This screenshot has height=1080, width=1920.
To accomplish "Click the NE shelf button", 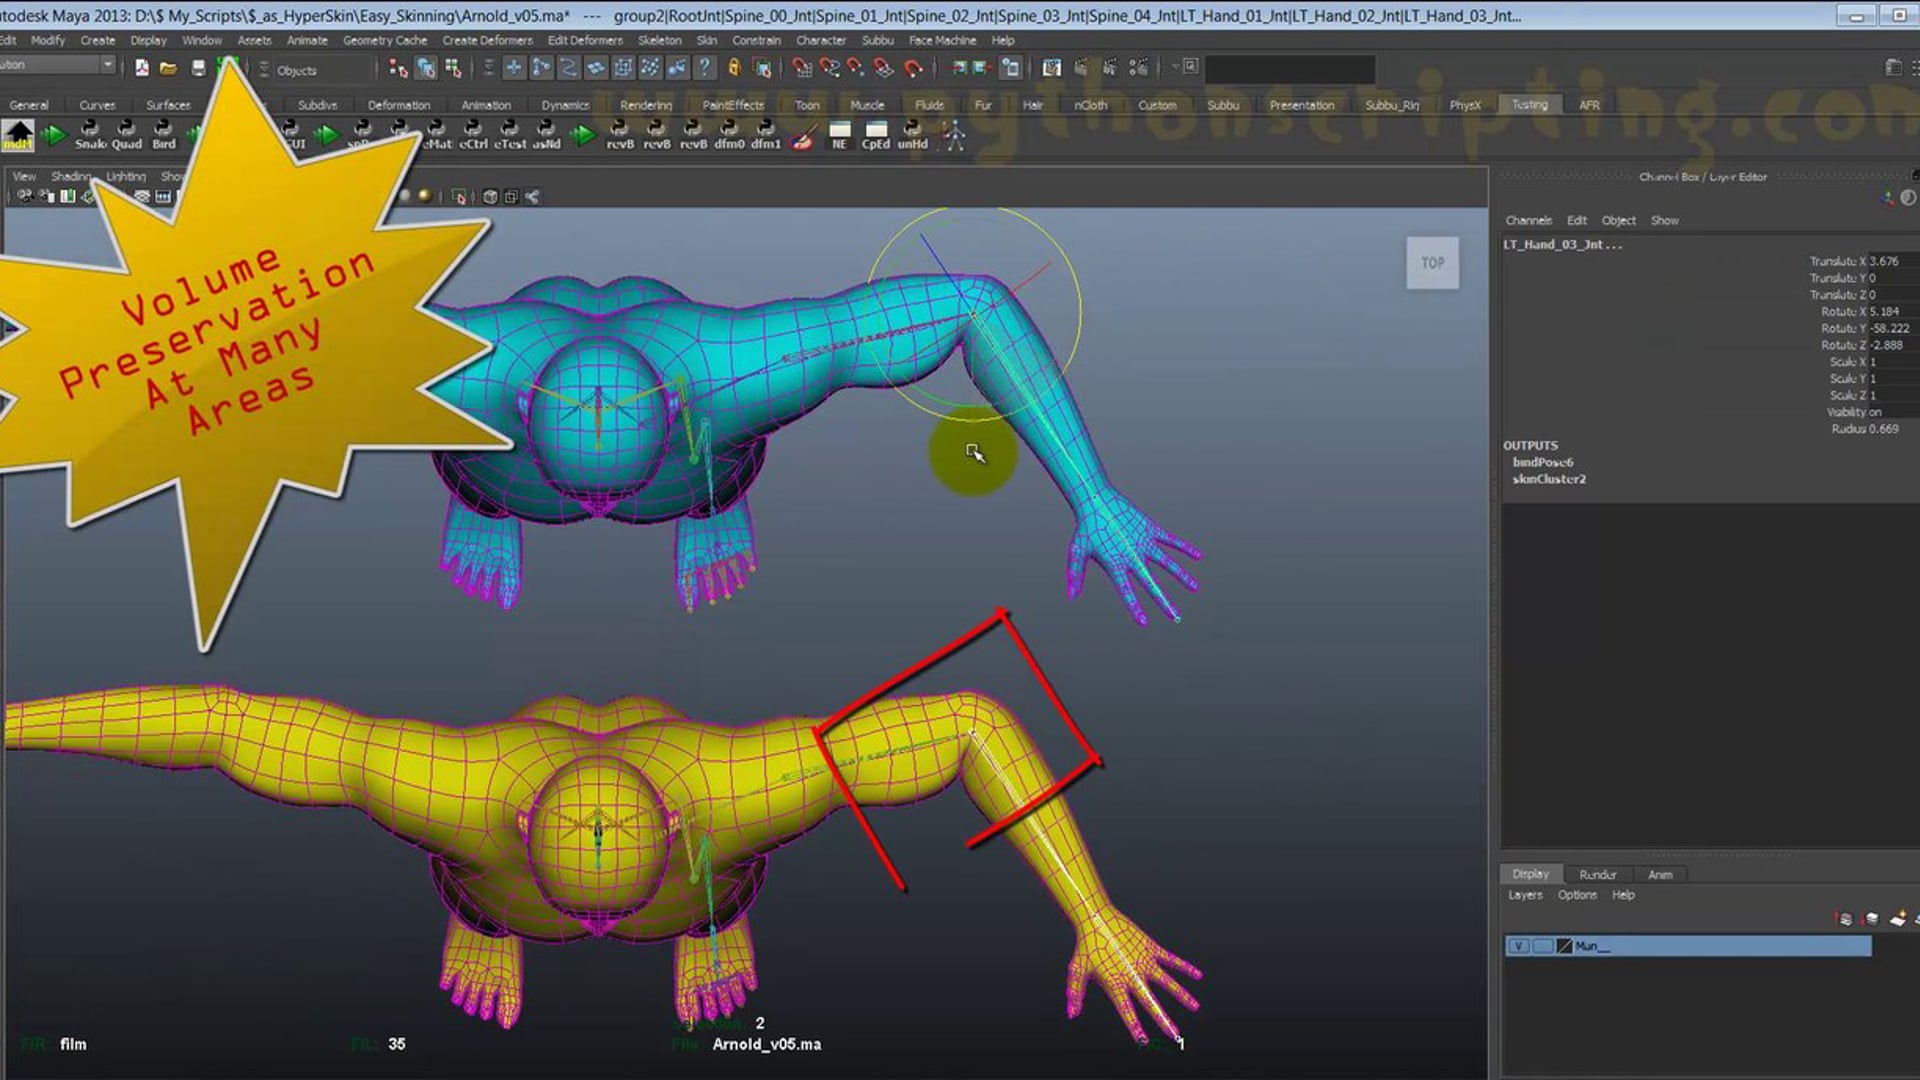I will pyautogui.click(x=840, y=134).
